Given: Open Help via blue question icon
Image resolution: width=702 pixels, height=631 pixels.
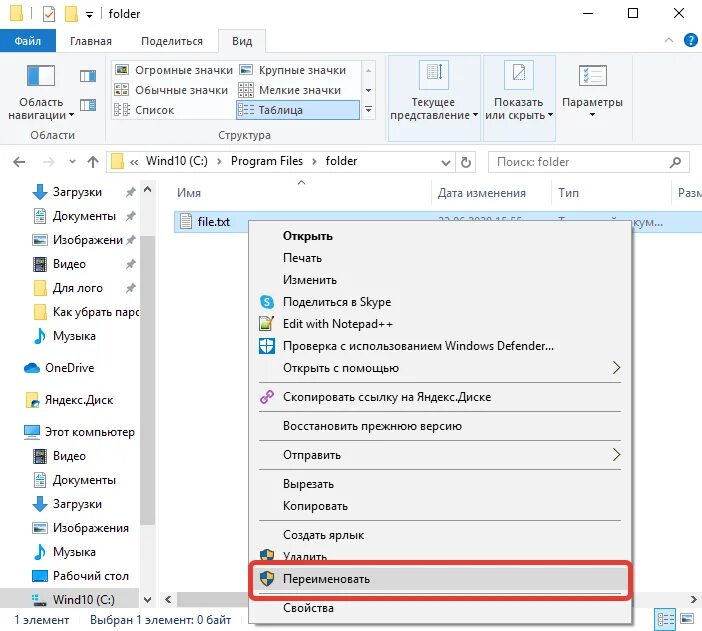Looking at the screenshot, I should tap(691, 40).
